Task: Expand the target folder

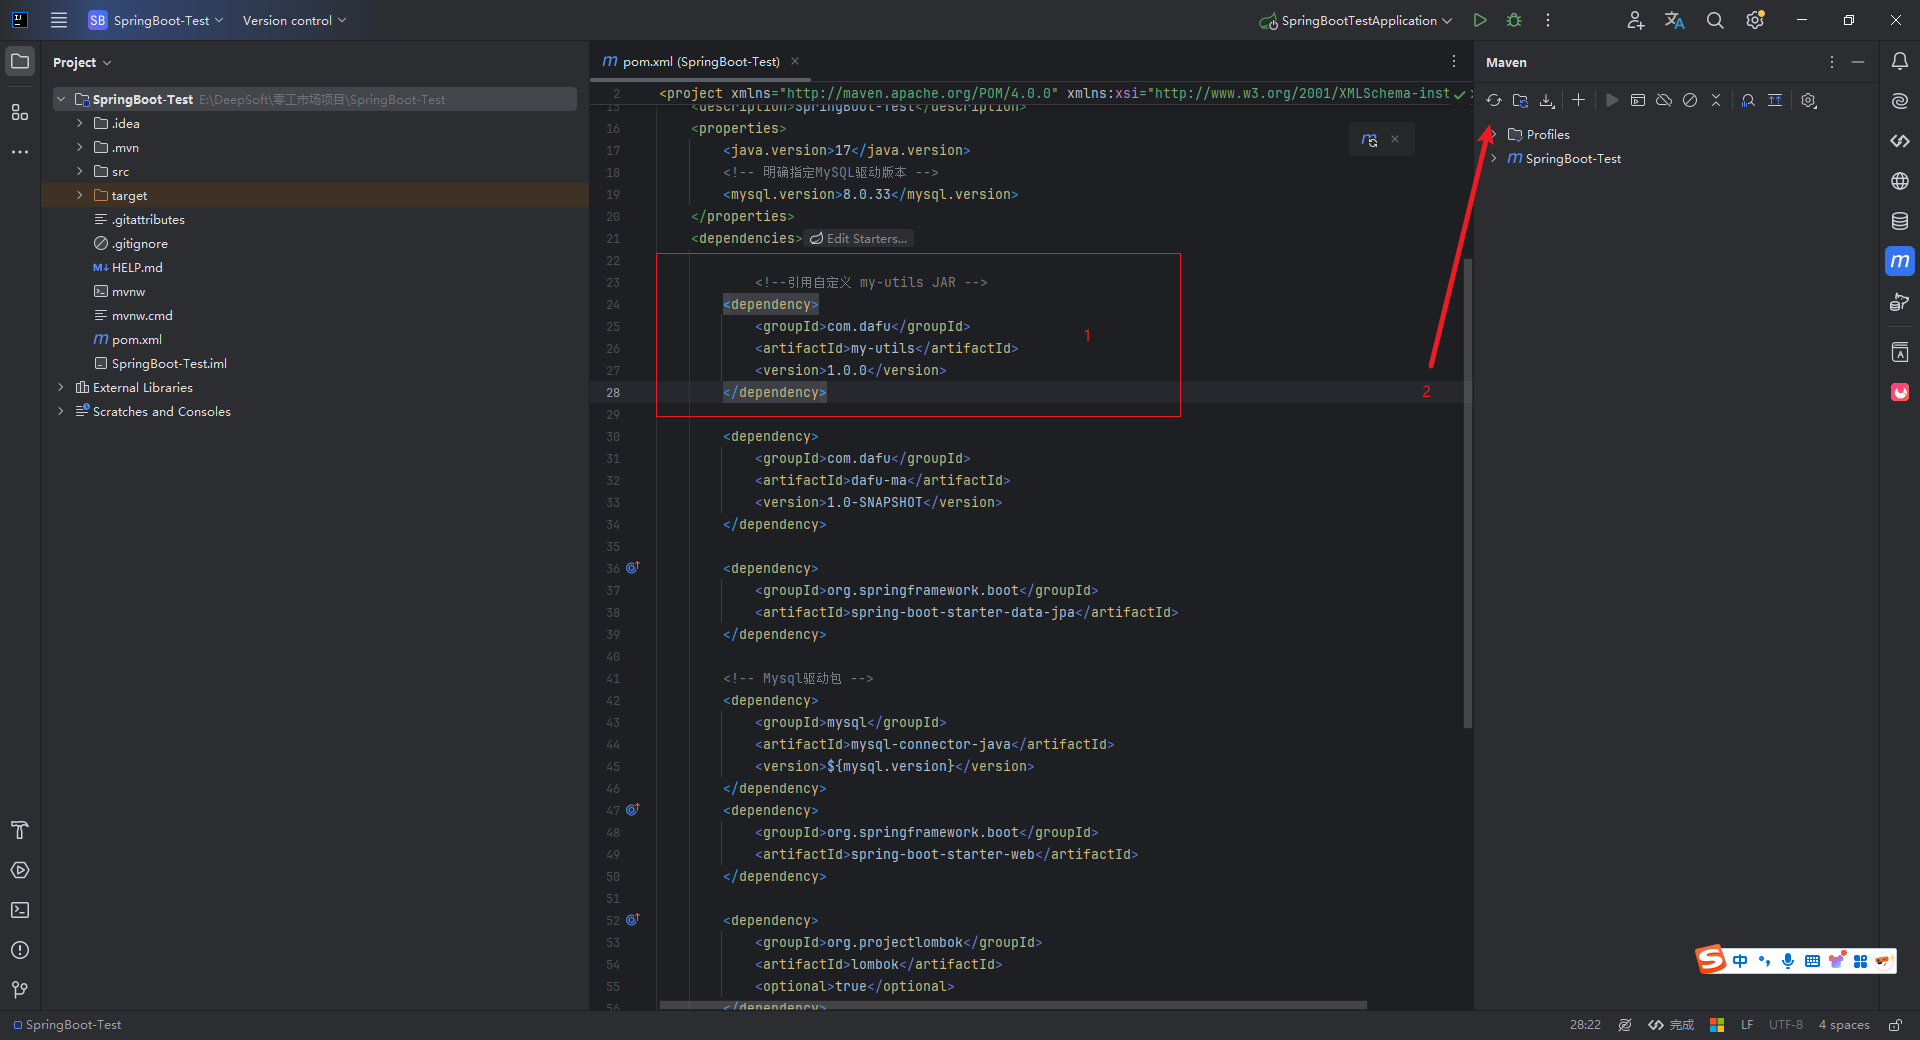Action: [80, 195]
